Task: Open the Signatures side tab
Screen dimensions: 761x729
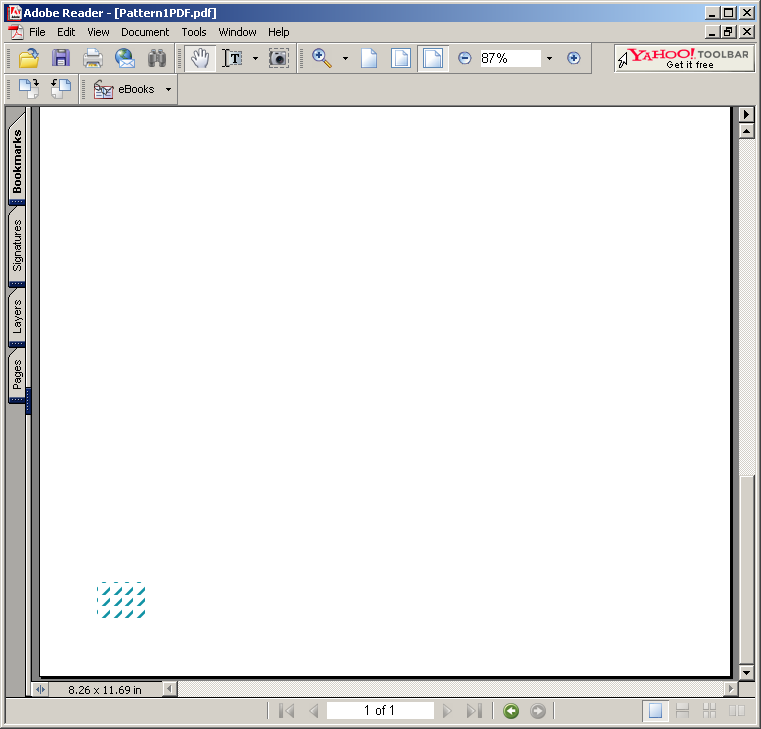Action: 17,246
